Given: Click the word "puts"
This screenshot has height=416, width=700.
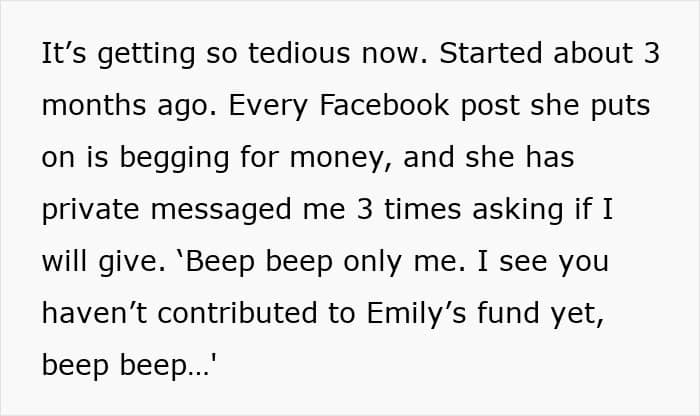Looking at the screenshot, I should [x=621, y=107].
